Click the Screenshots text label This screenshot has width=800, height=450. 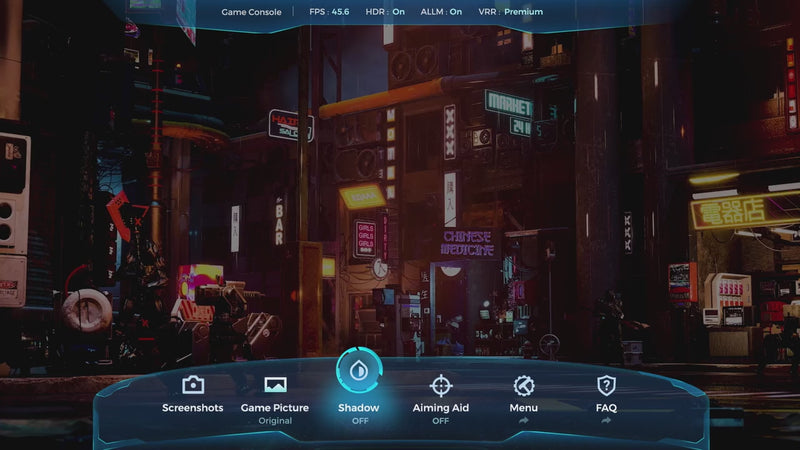pos(193,408)
